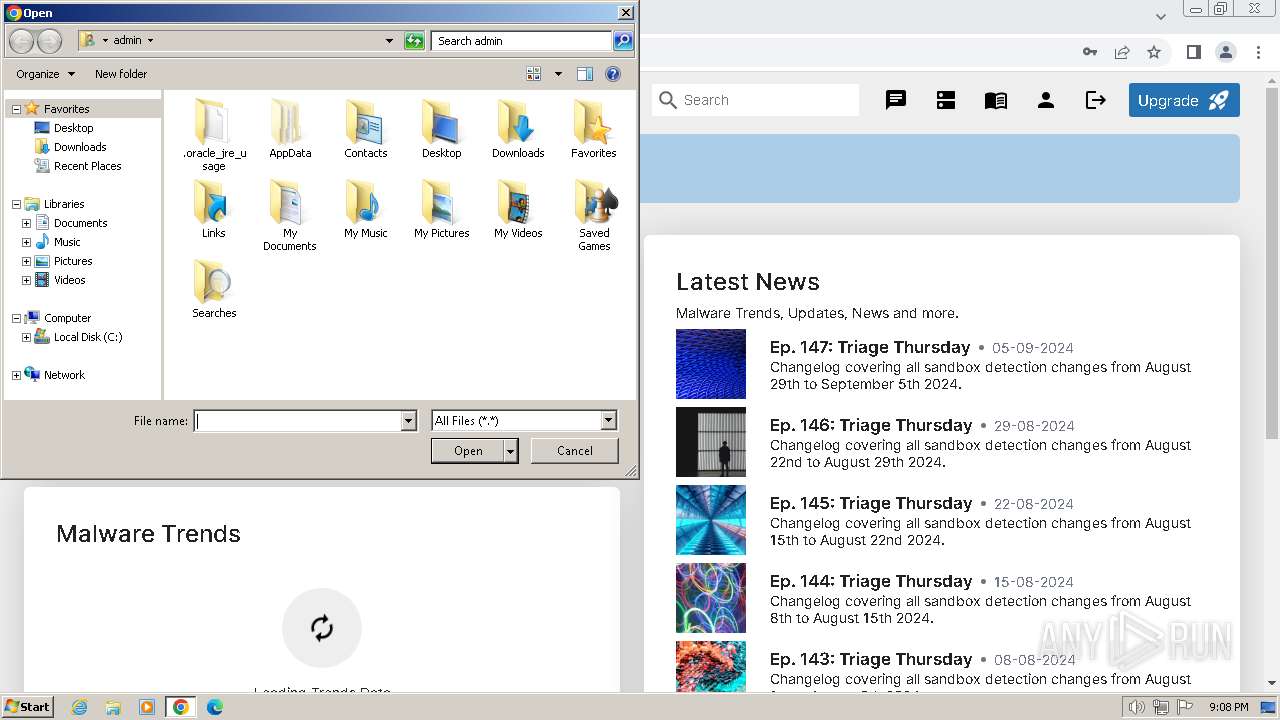Collapse the Favorites tree node

[x=16, y=109]
